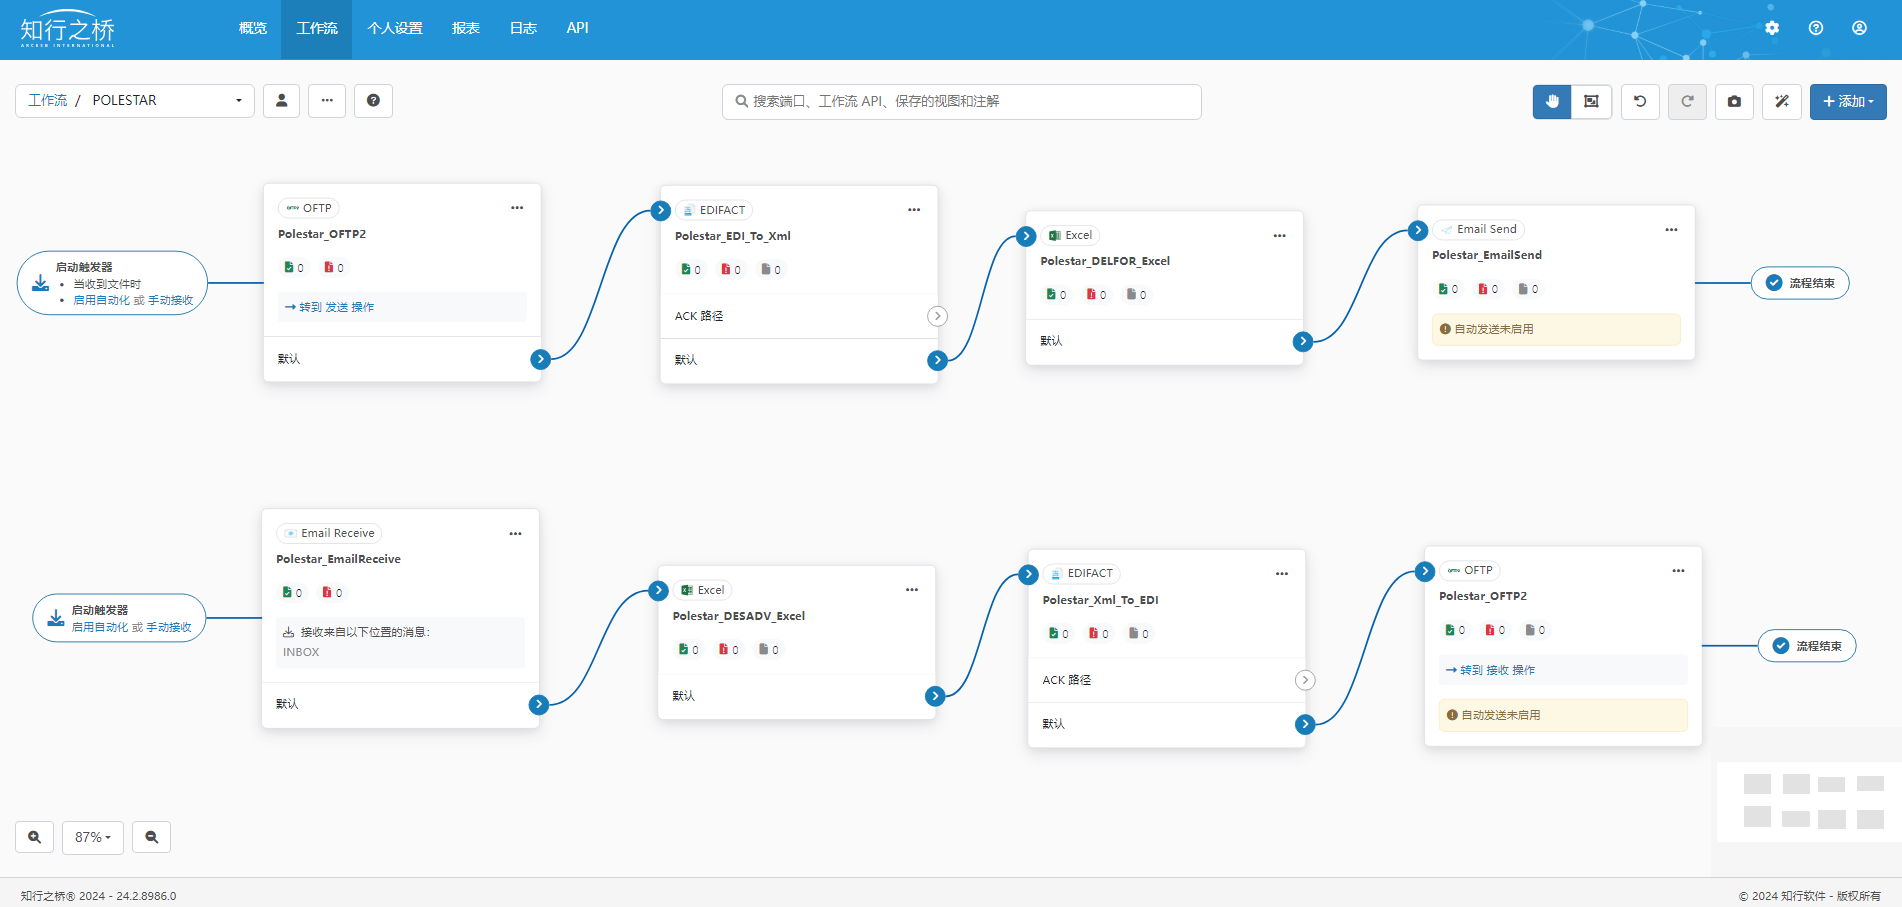This screenshot has width=1902, height=907.
Task: Open the user account icon
Action: click(1859, 28)
